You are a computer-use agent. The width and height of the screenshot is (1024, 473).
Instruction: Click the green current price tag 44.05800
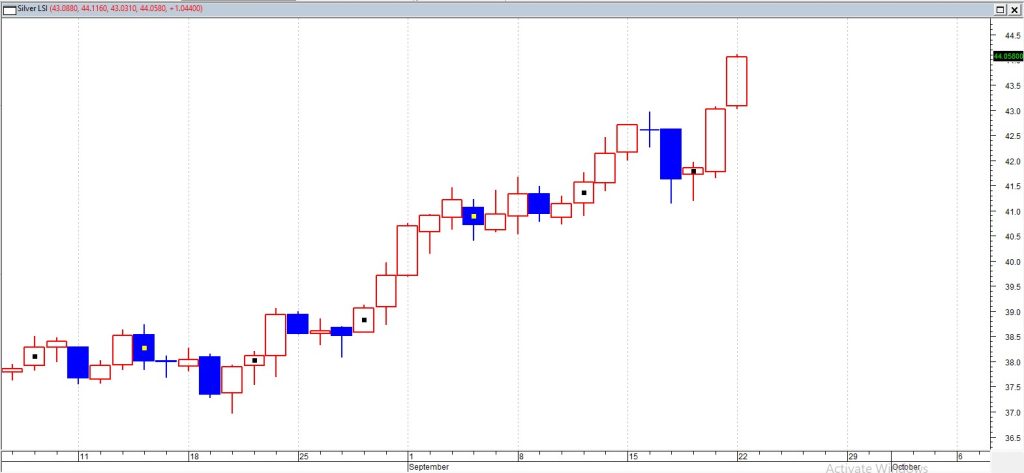point(1006,57)
